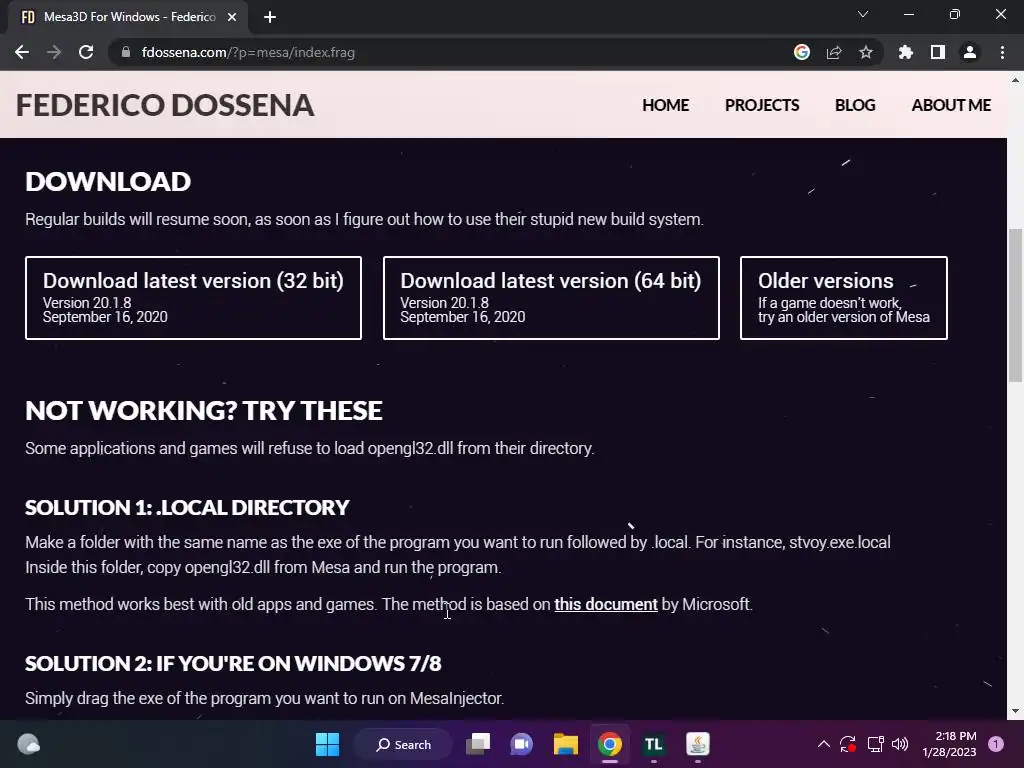Click the scrollbar down arrow

[x=1015, y=712]
